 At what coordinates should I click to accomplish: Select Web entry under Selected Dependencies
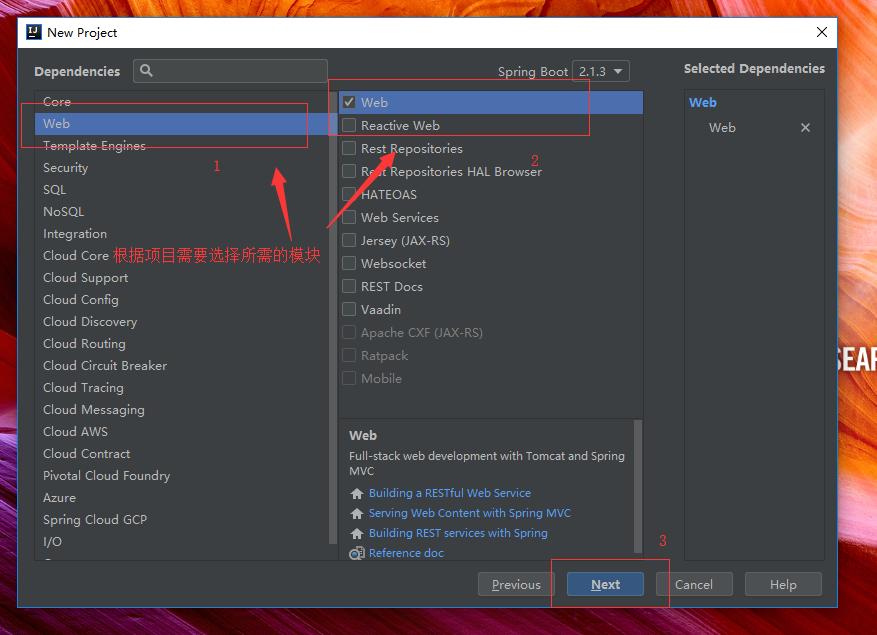click(722, 128)
